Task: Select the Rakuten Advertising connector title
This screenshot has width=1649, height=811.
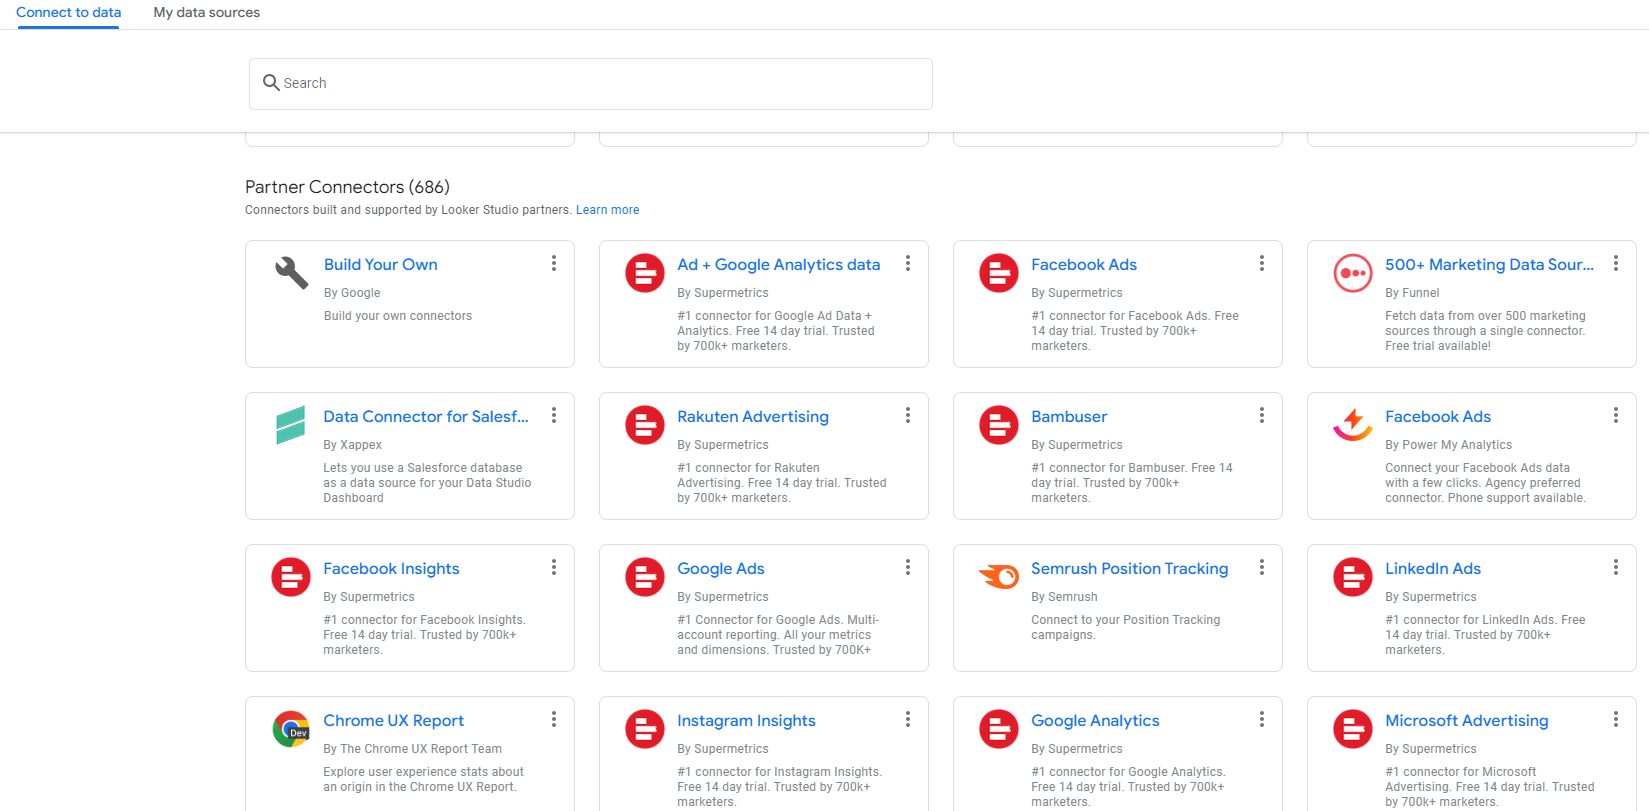Action: pos(752,417)
